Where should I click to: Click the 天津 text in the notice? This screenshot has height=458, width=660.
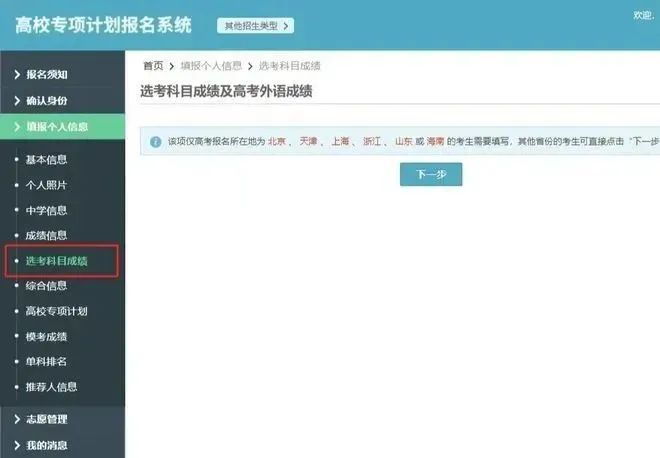click(309, 141)
